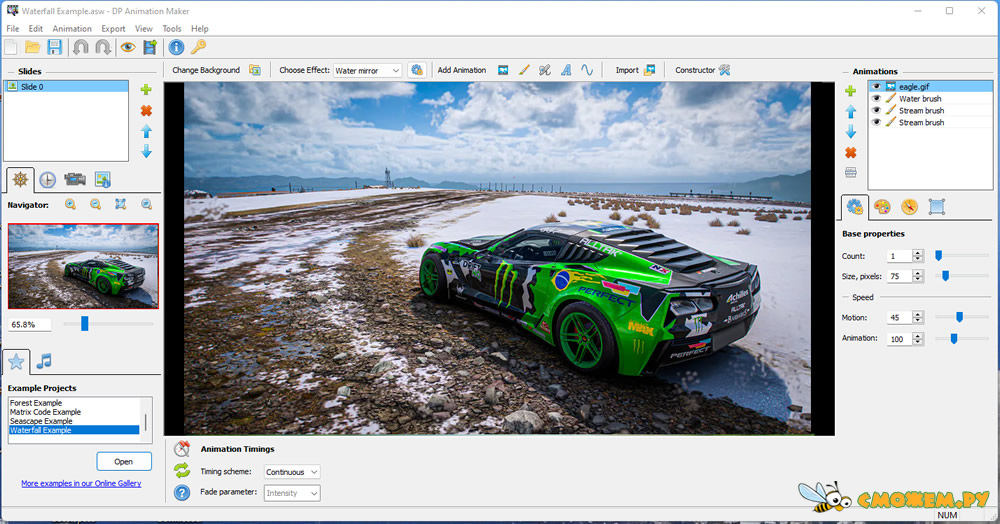
Task: Click the Open button for example project
Action: pos(124,462)
